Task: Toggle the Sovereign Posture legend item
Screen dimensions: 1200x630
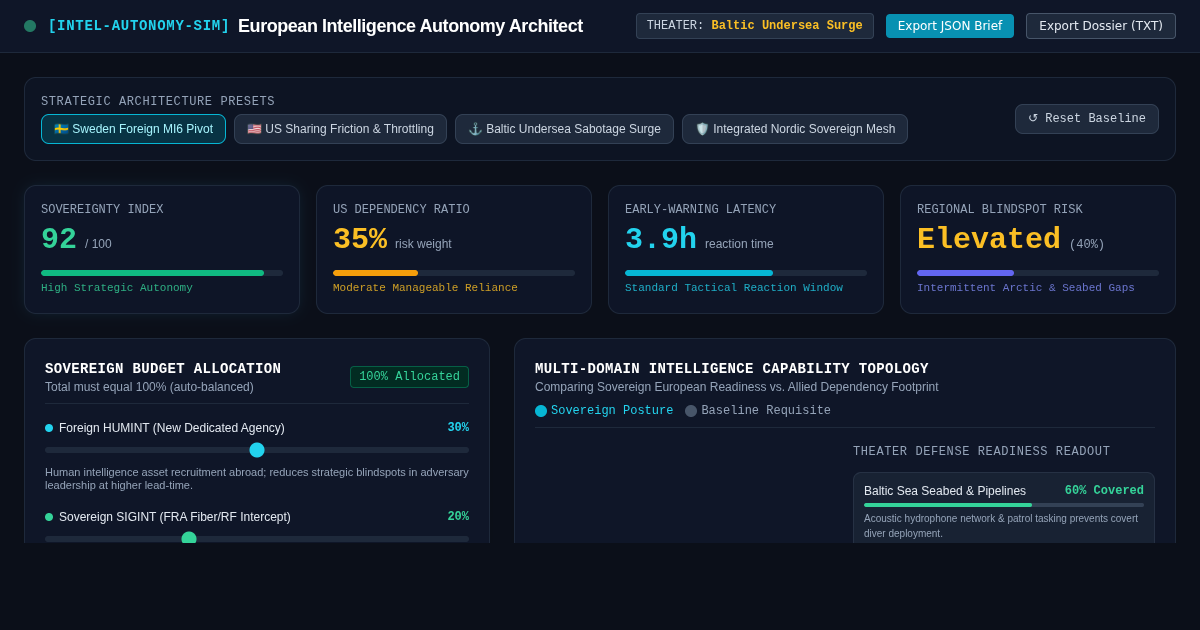Action: pyautogui.click(x=604, y=411)
